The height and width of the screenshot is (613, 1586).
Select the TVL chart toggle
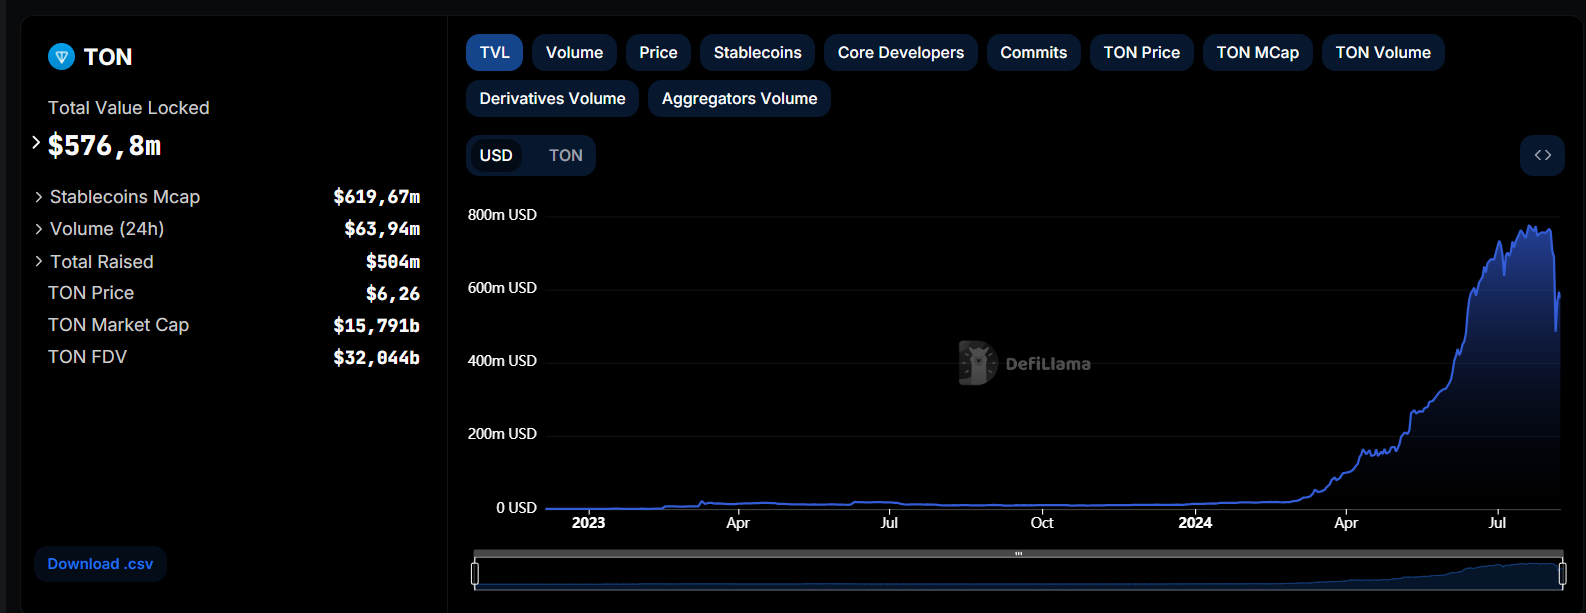pos(494,53)
